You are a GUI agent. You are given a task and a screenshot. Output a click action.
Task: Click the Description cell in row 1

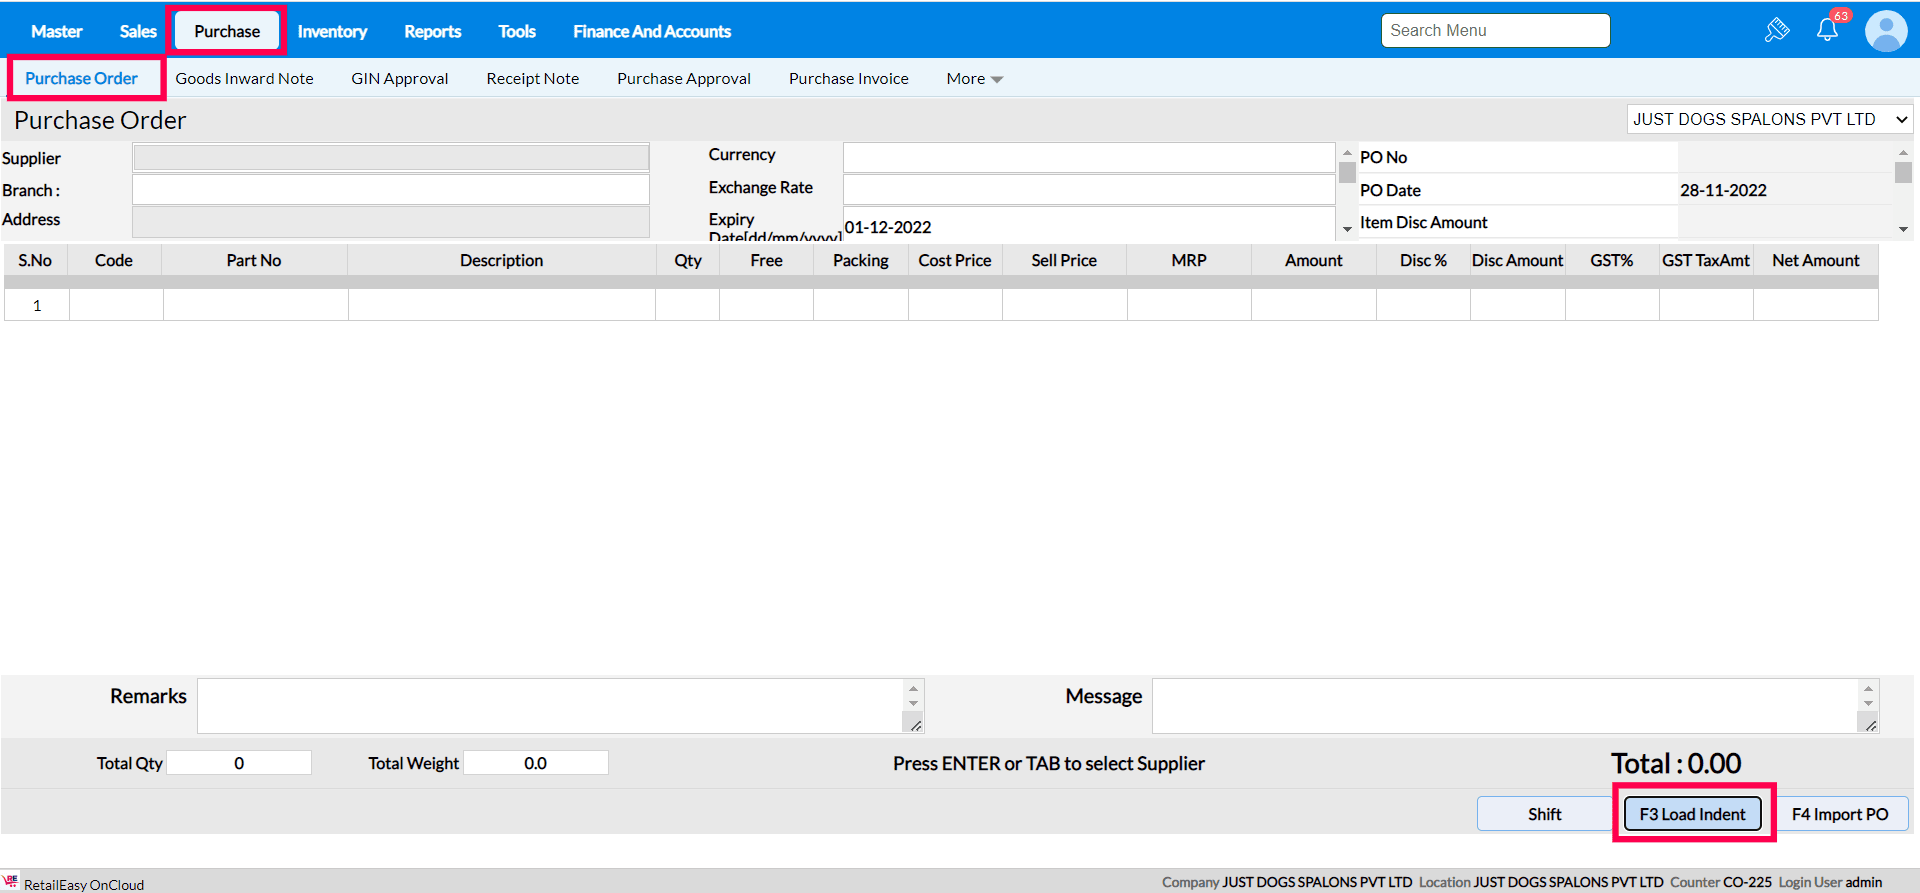pos(502,305)
